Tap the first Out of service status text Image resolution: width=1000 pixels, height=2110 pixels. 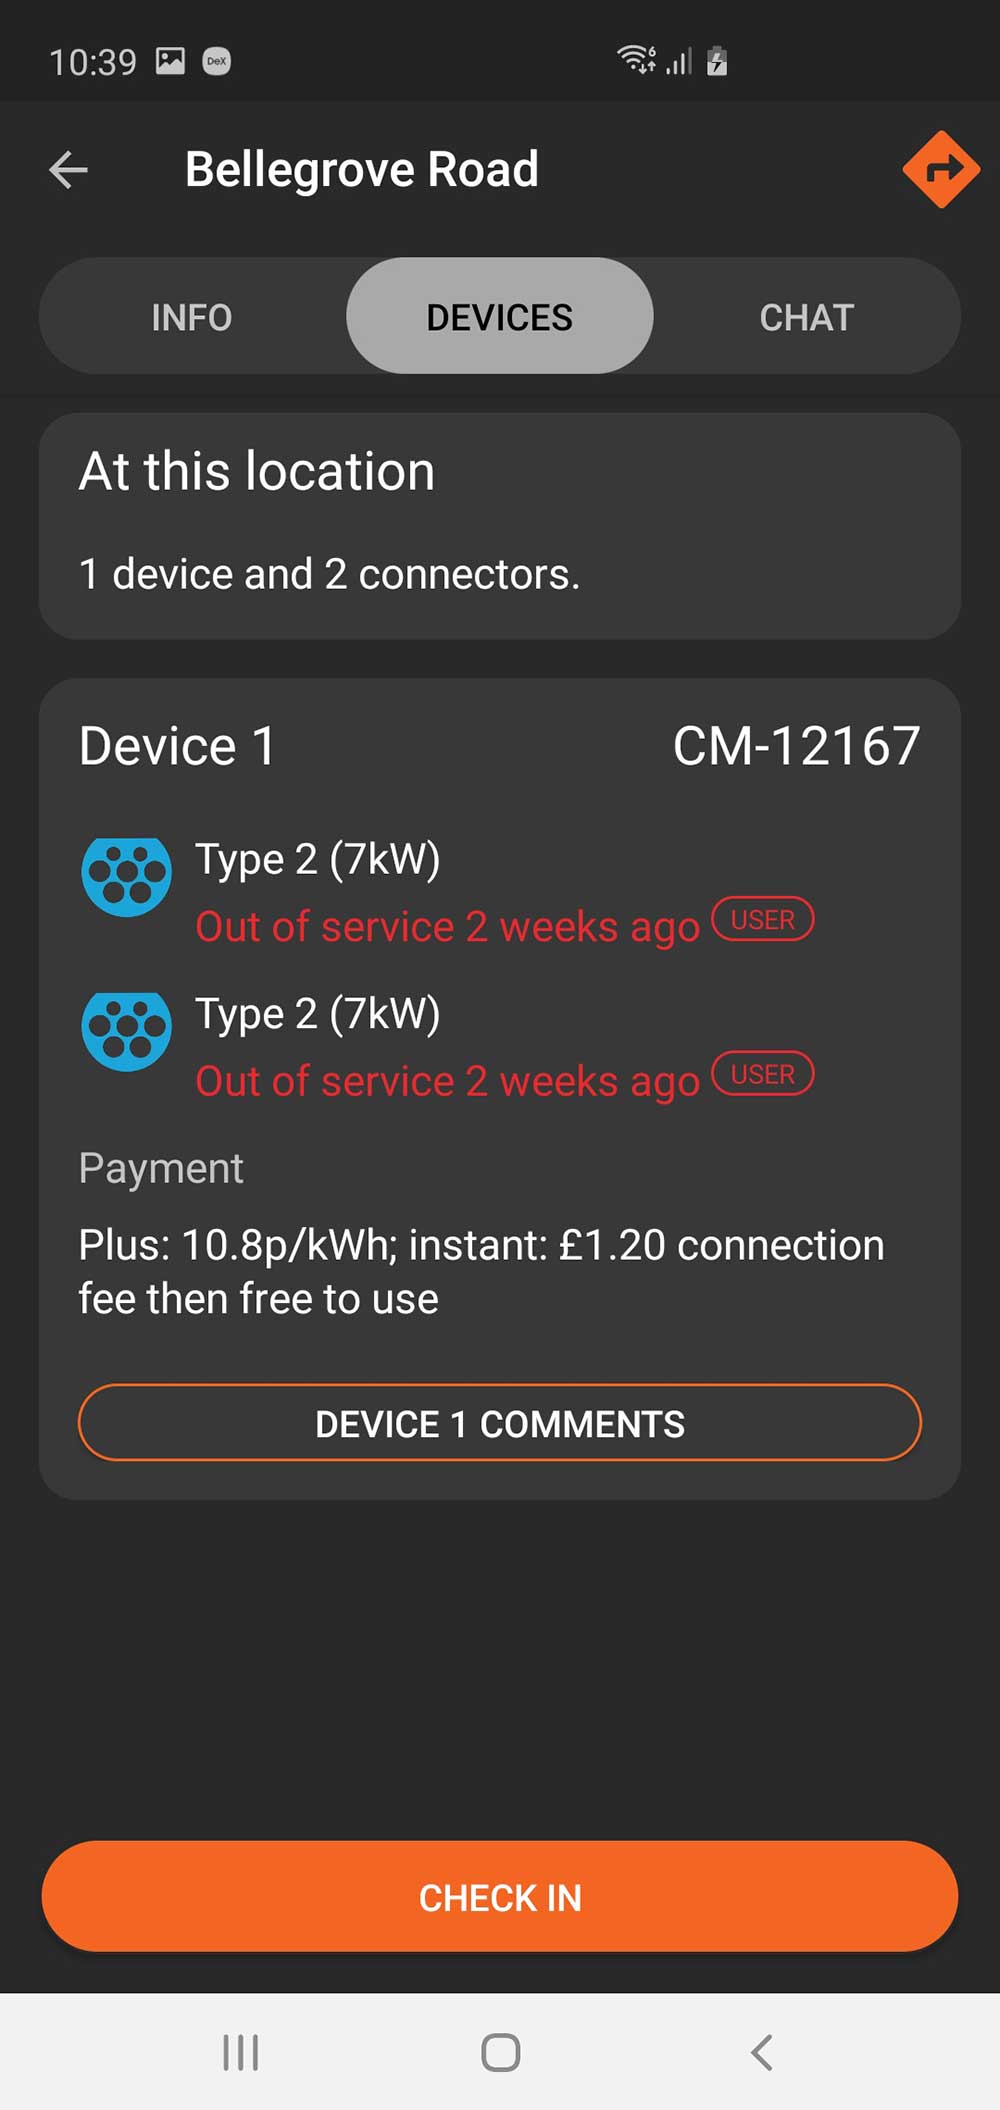[447, 927]
